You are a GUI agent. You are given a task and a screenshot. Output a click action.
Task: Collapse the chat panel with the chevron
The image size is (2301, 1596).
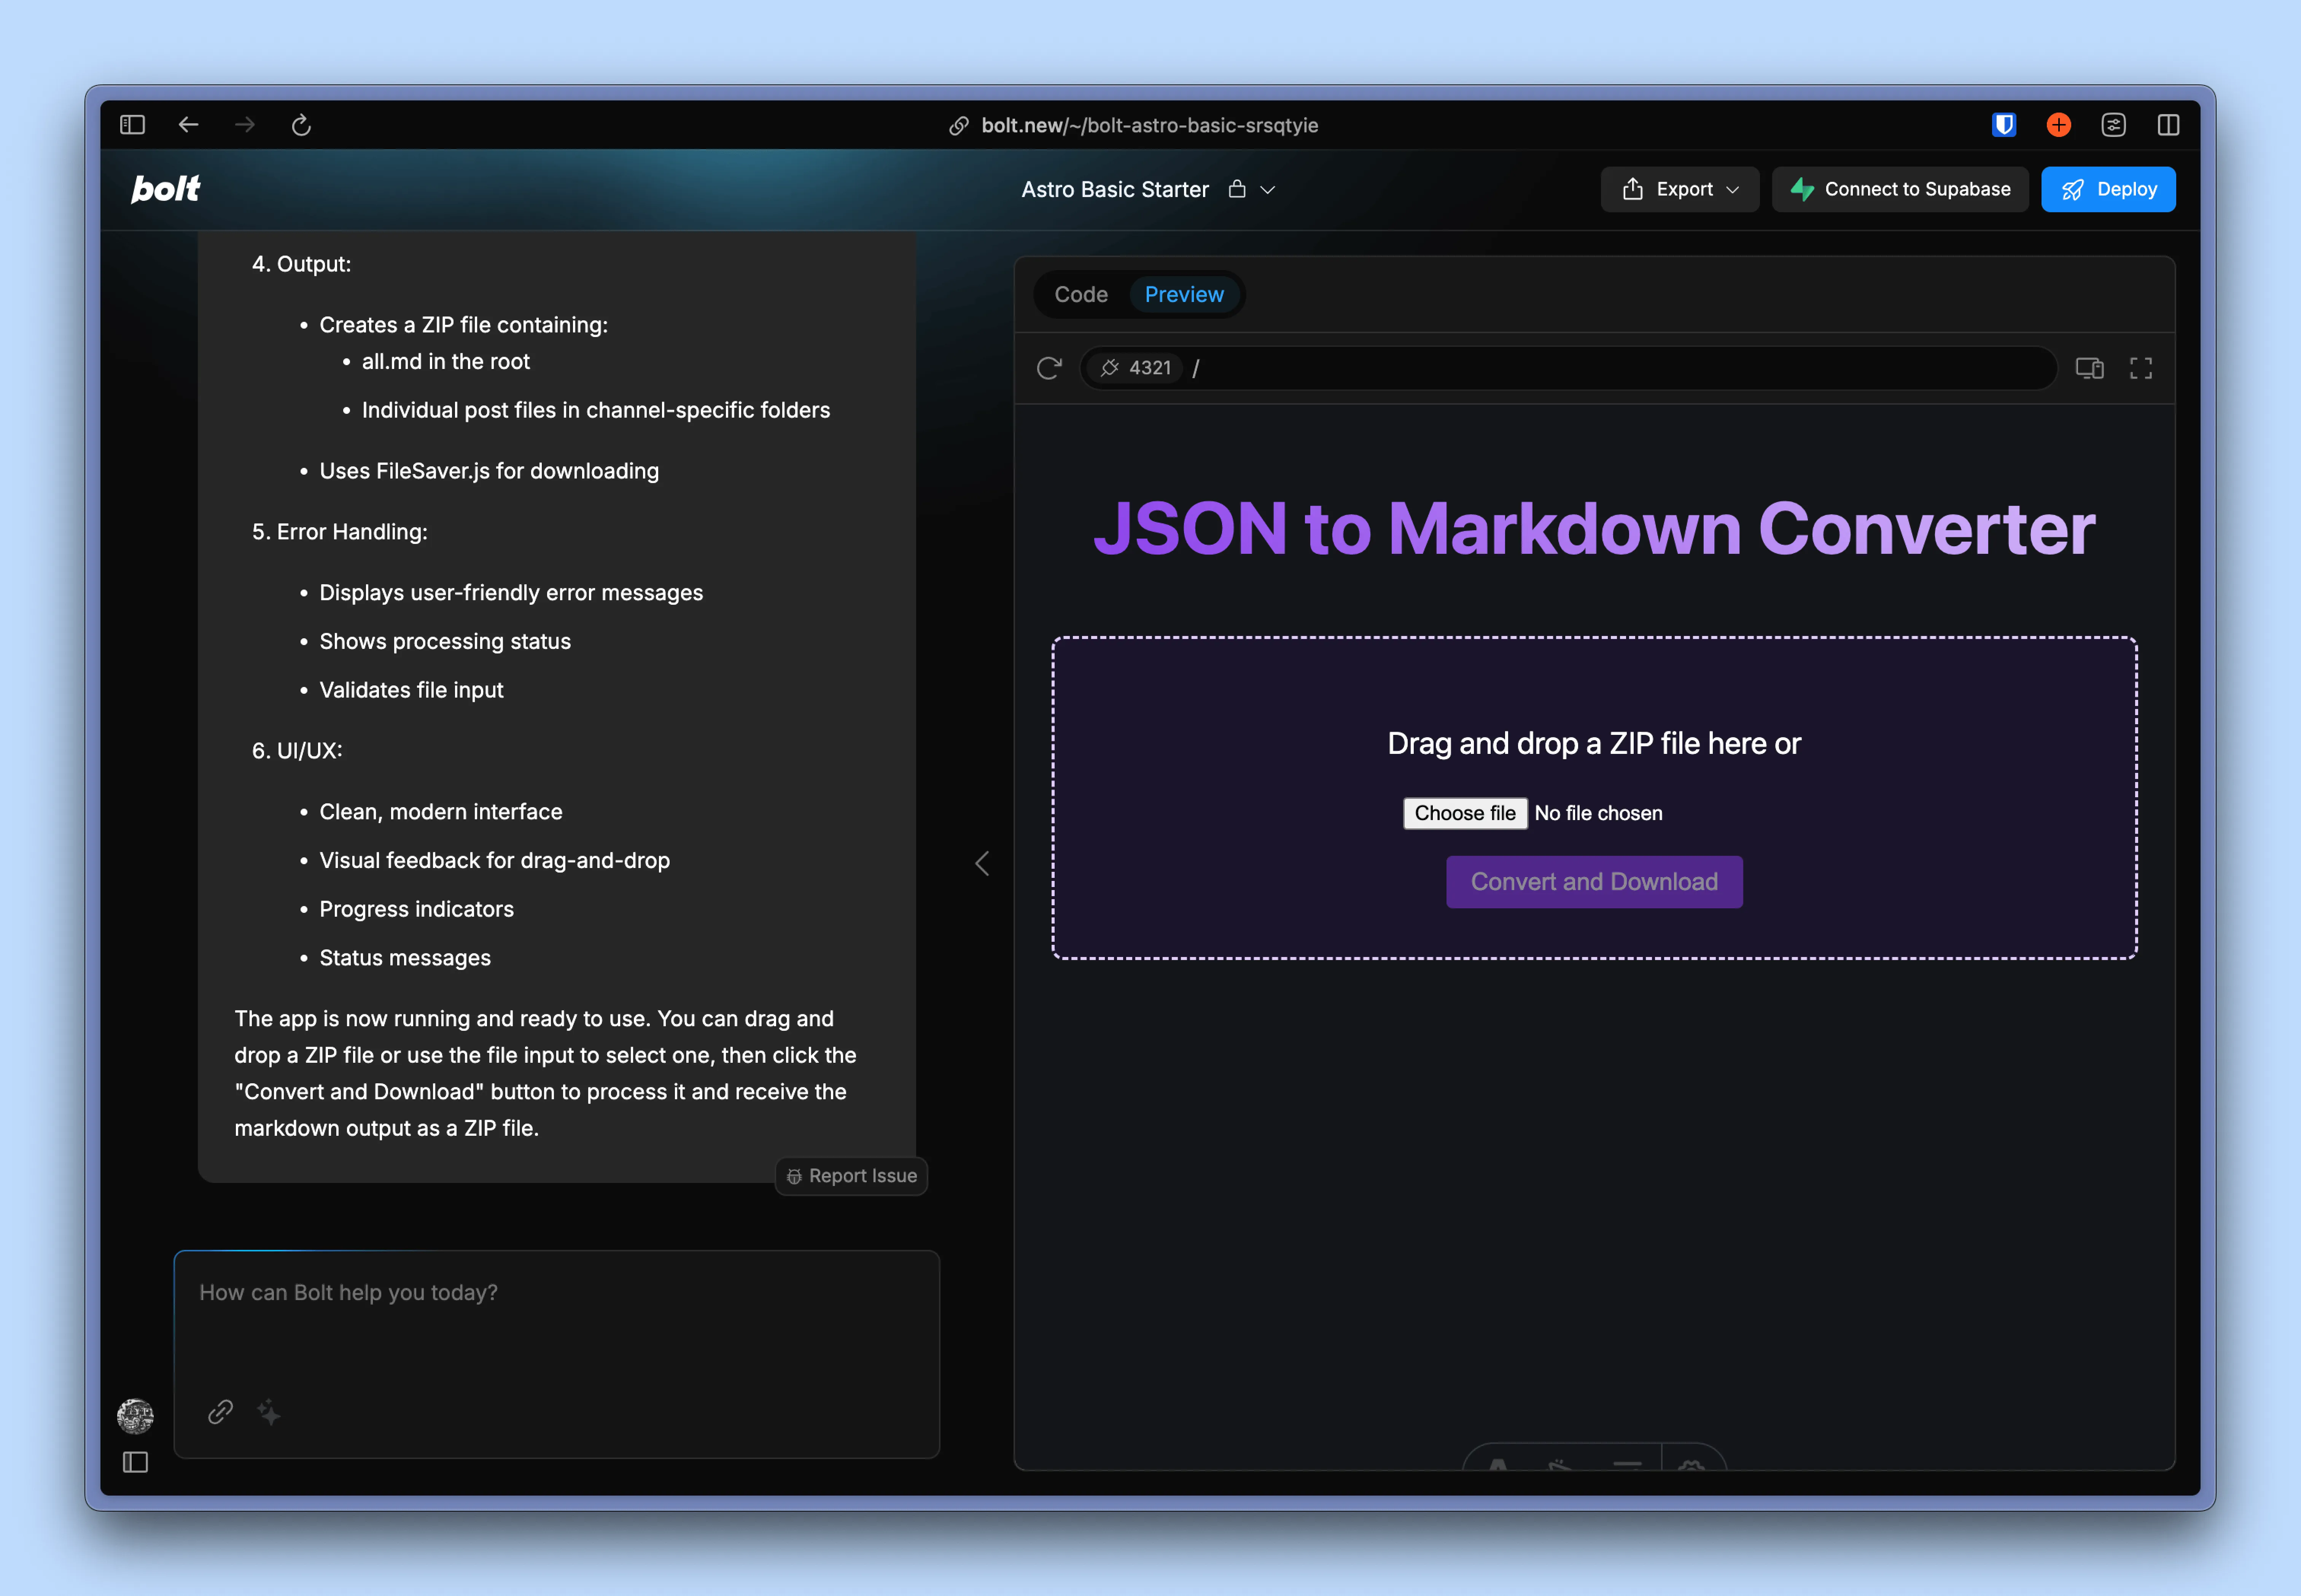click(982, 864)
